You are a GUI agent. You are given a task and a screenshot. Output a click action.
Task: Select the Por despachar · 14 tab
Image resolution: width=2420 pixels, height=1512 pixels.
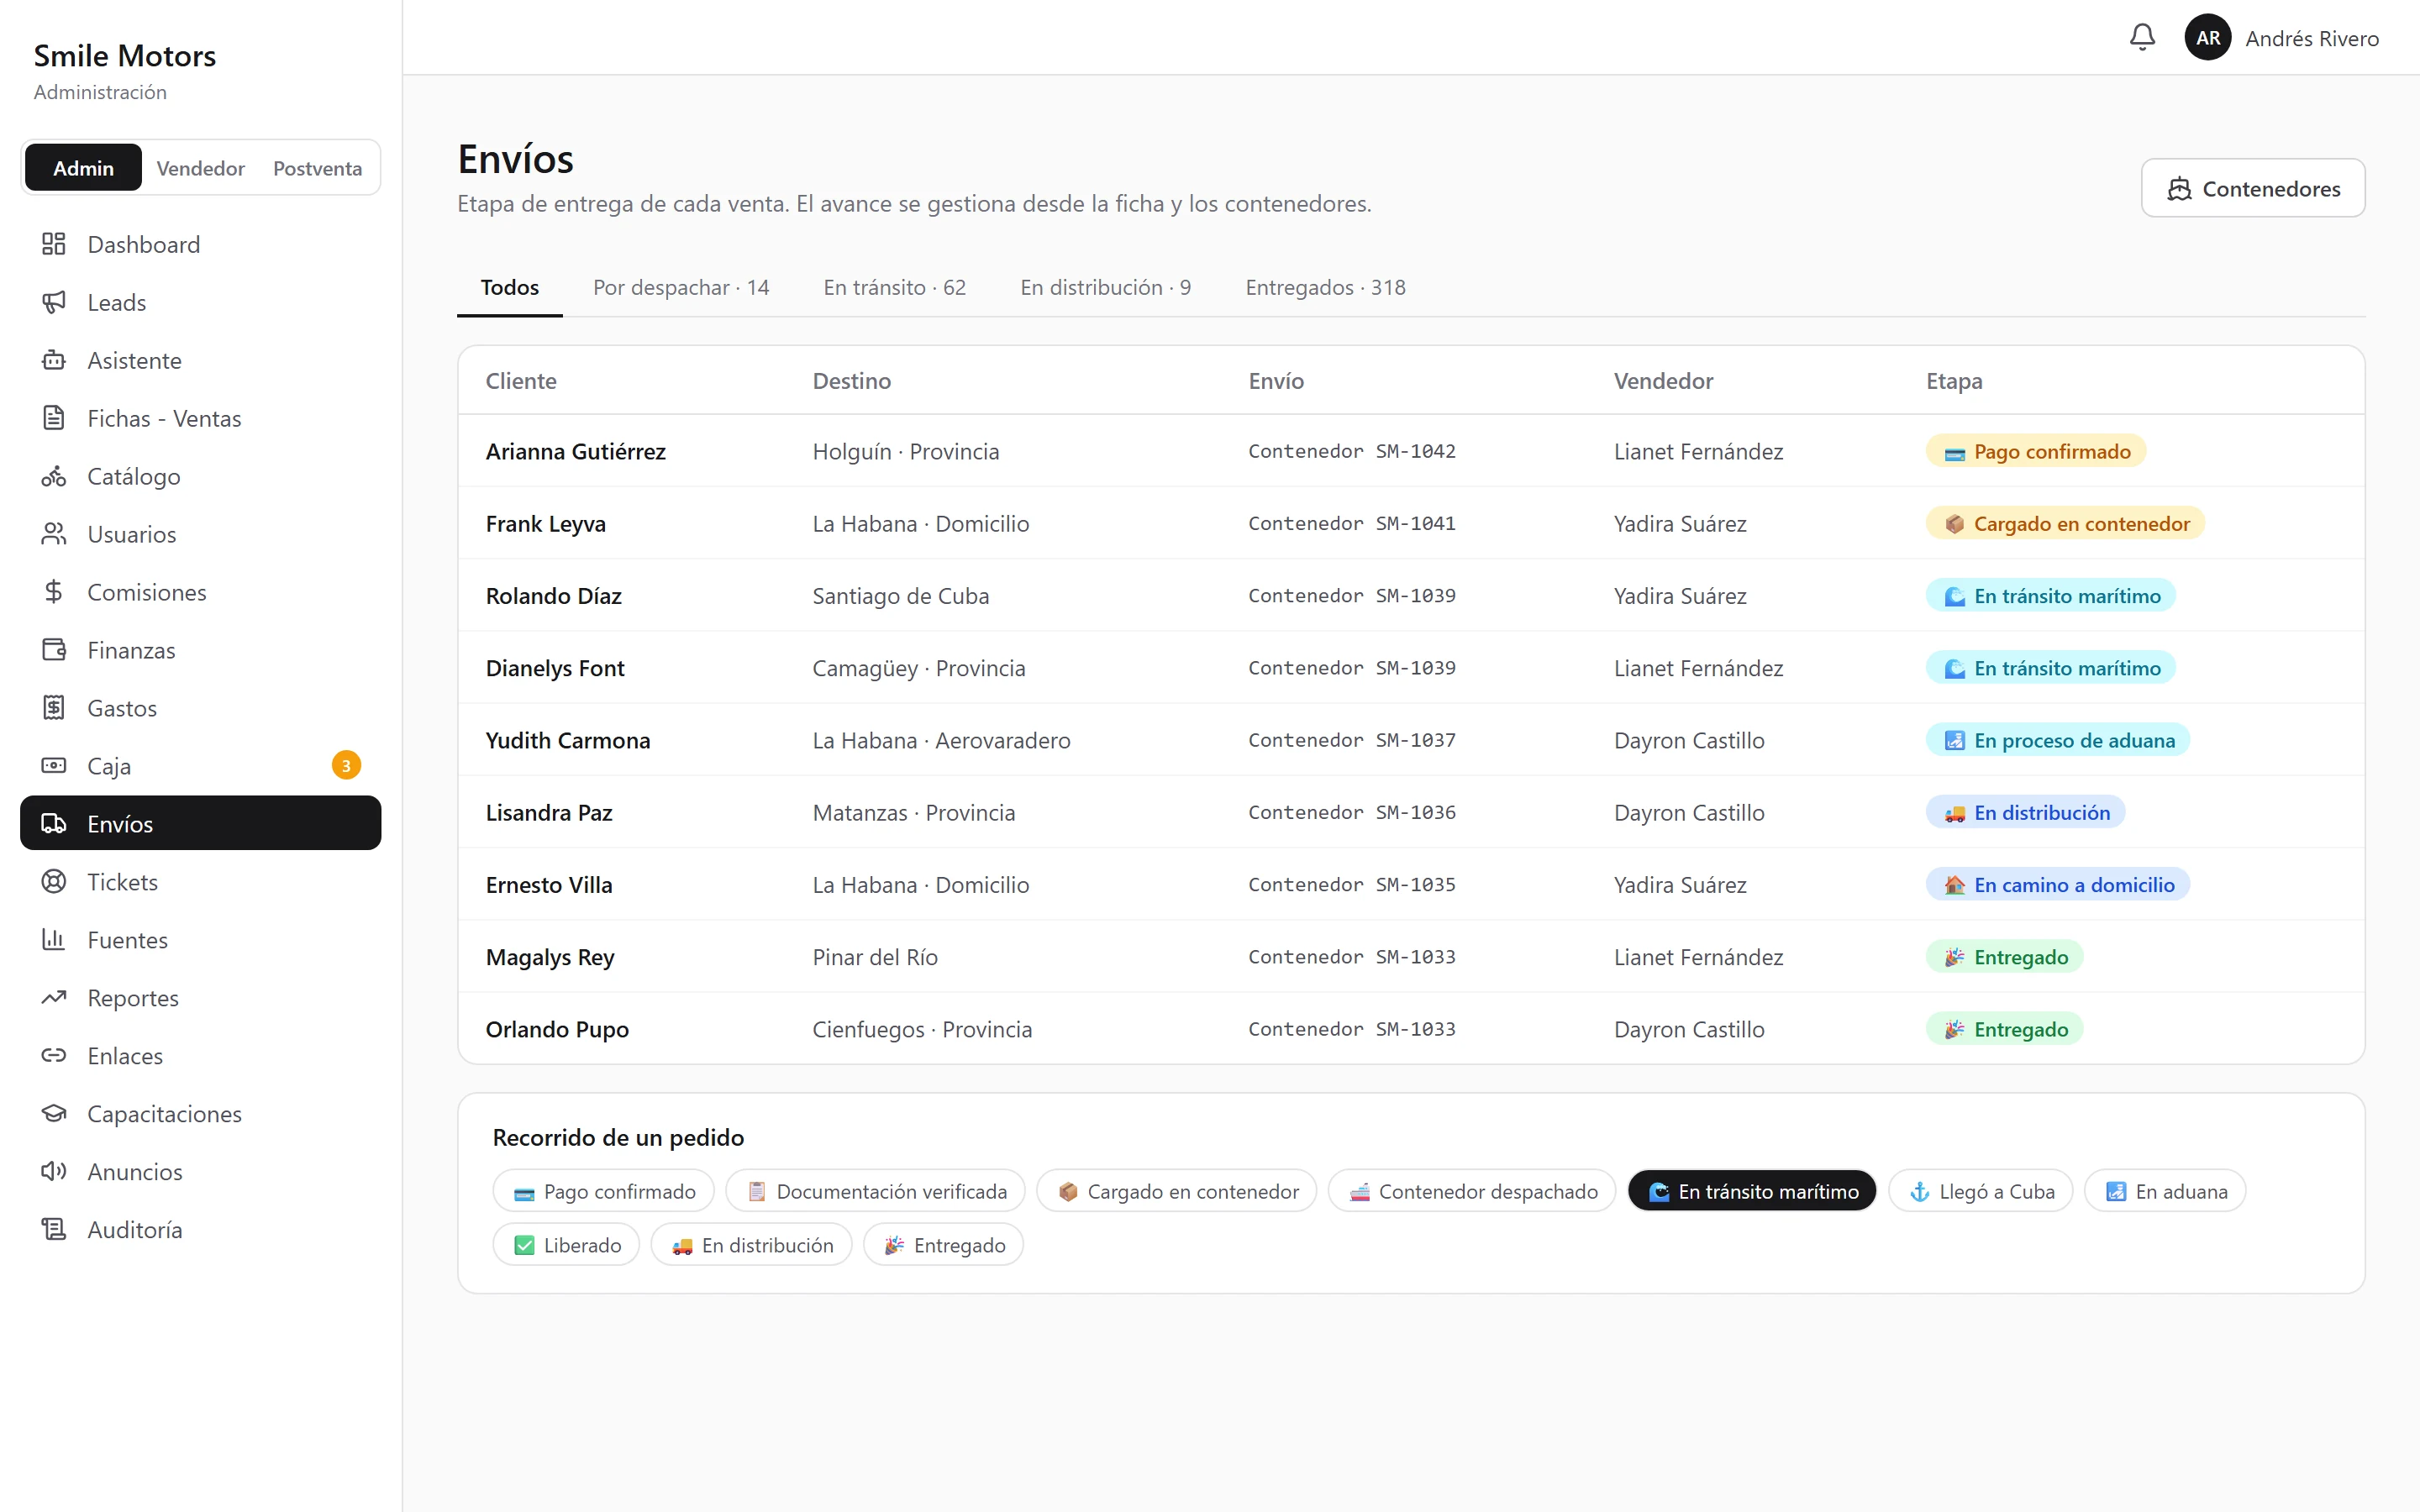click(681, 288)
